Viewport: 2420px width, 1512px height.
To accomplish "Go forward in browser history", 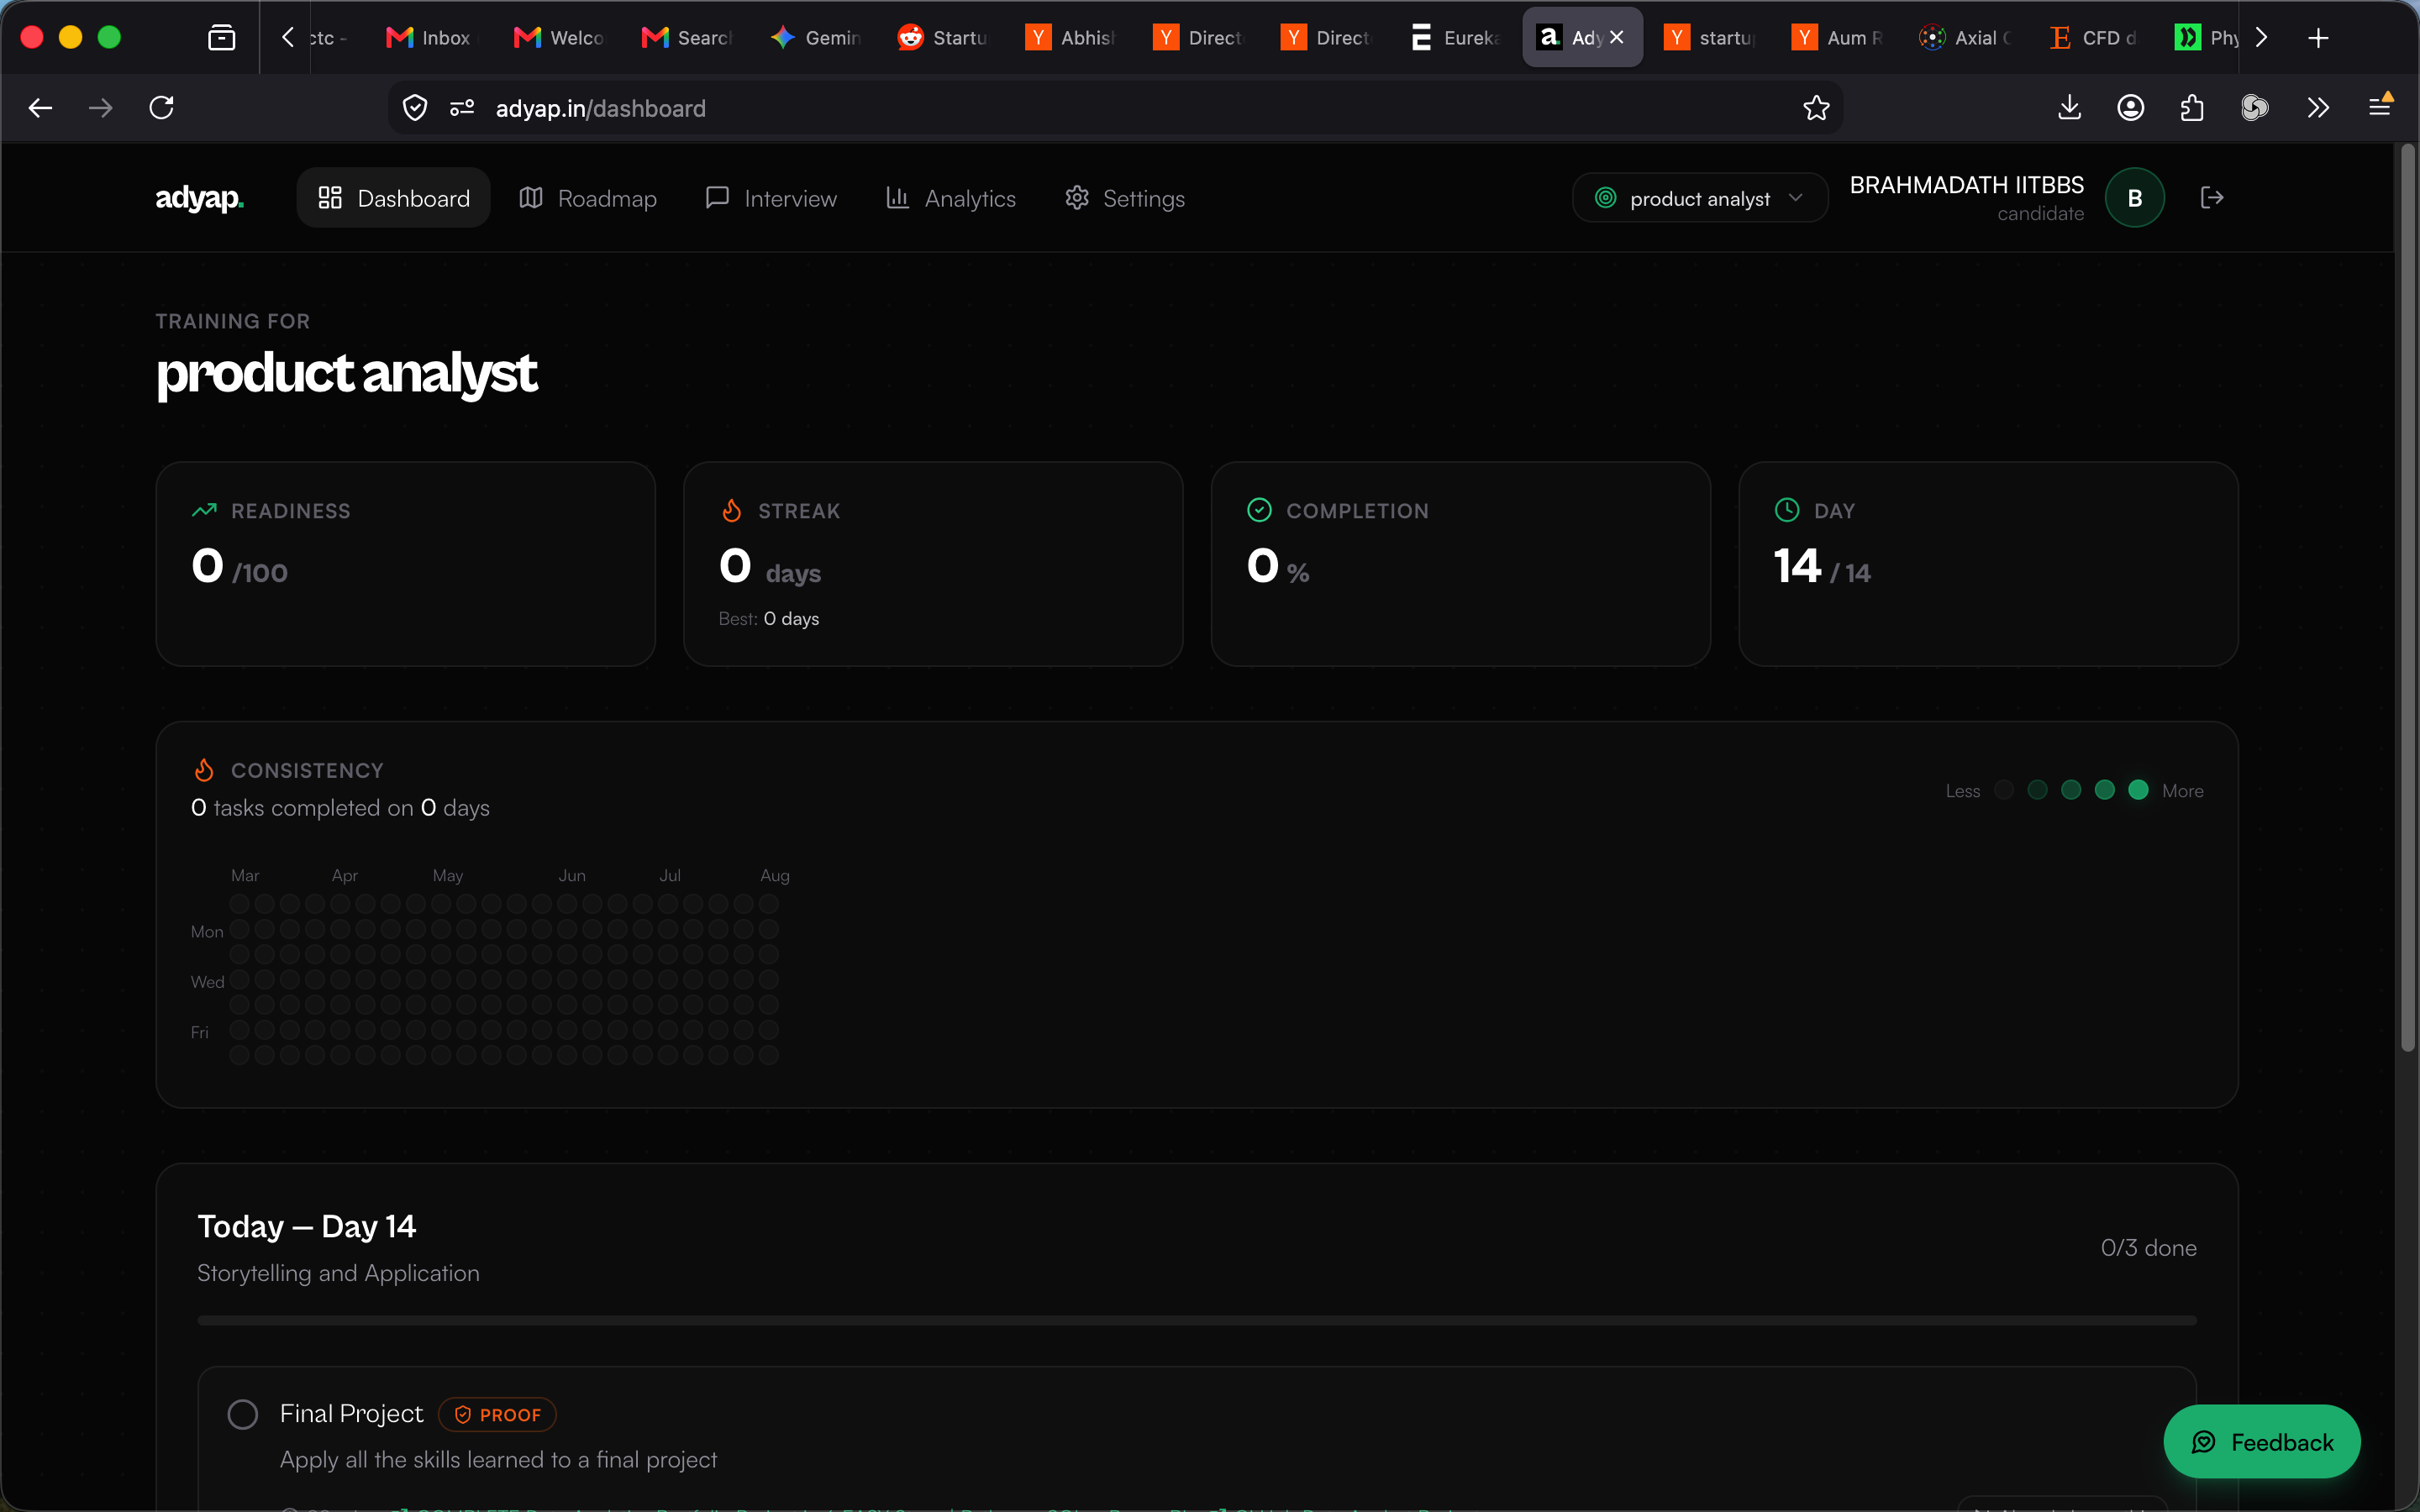I will 100,108.
